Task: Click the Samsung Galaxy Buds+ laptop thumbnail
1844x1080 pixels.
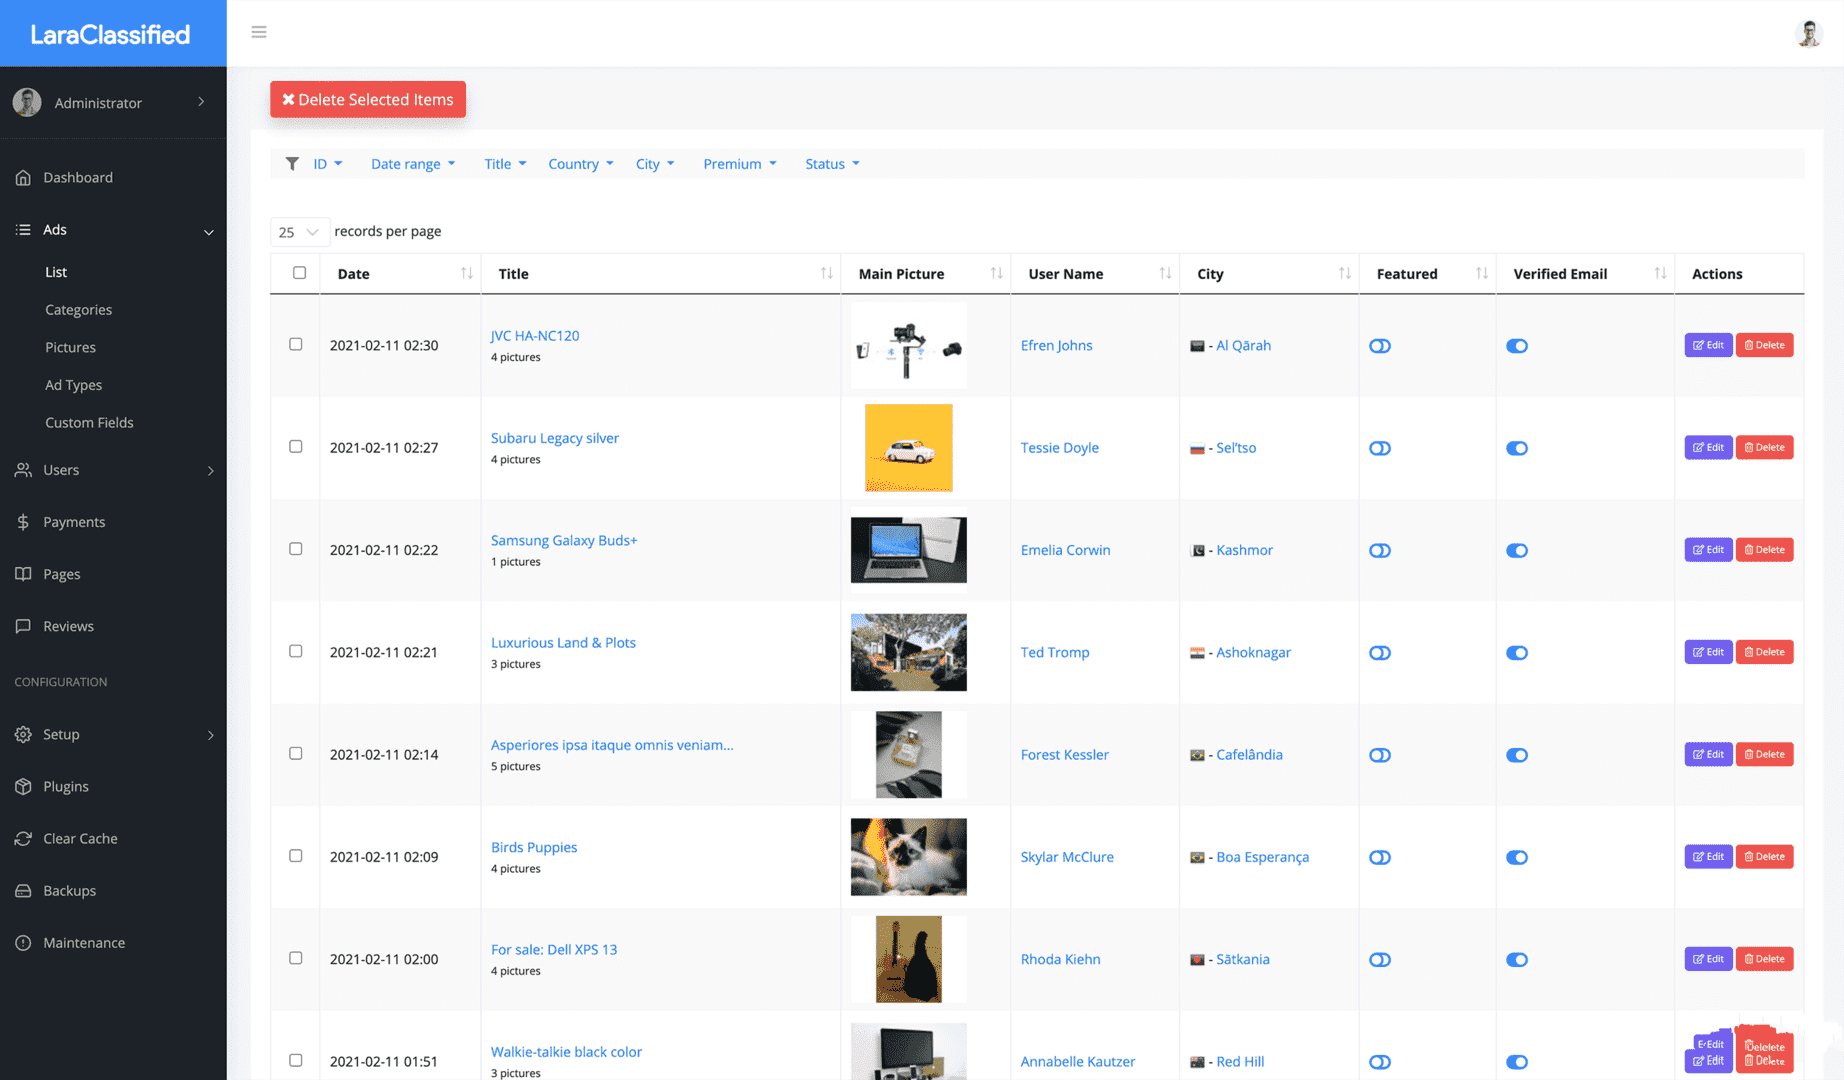Action: pos(908,550)
